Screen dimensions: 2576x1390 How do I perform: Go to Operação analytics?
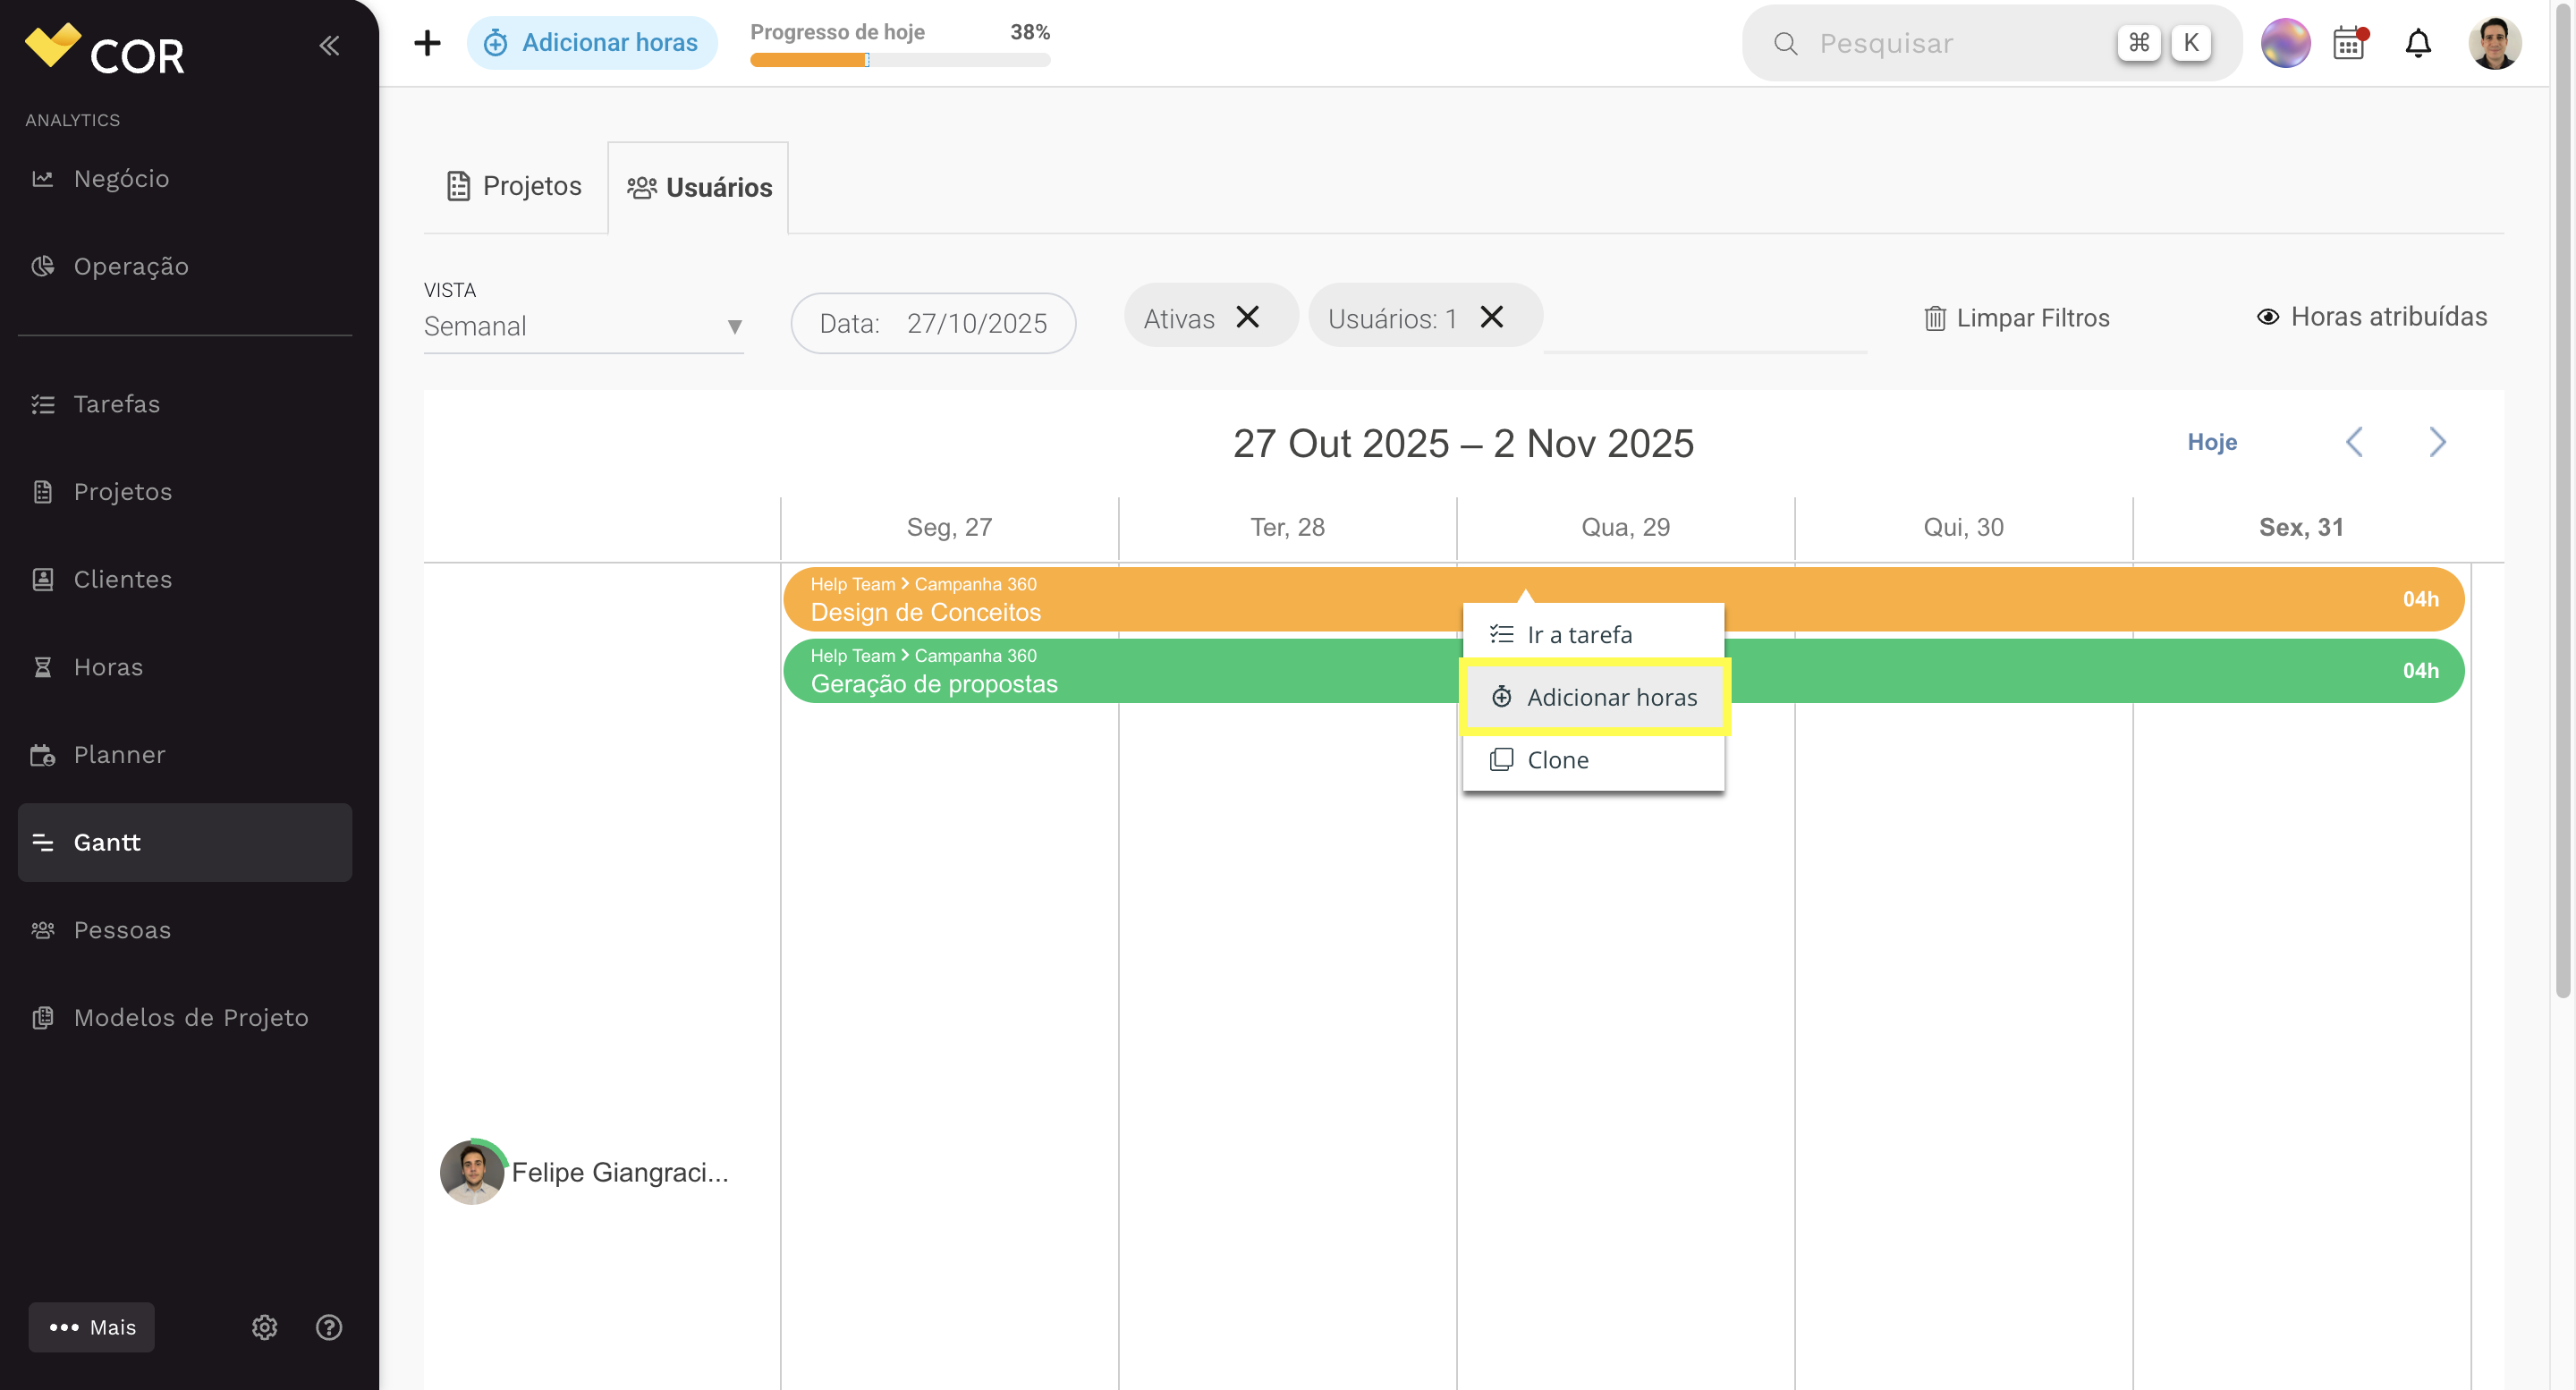(185, 267)
